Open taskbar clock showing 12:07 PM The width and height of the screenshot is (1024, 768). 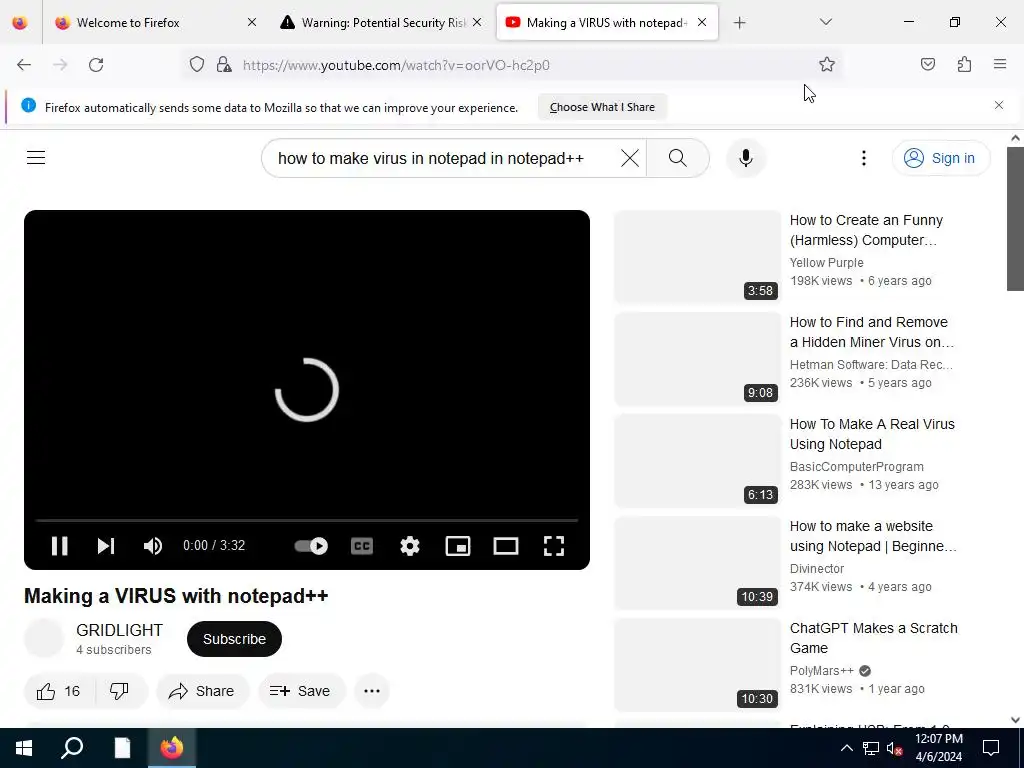(938, 748)
